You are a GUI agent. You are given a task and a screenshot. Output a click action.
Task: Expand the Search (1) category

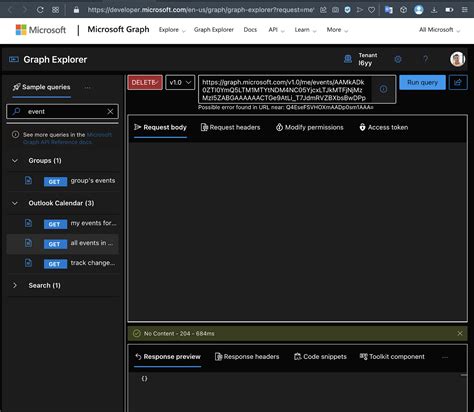[x=15, y=285]
